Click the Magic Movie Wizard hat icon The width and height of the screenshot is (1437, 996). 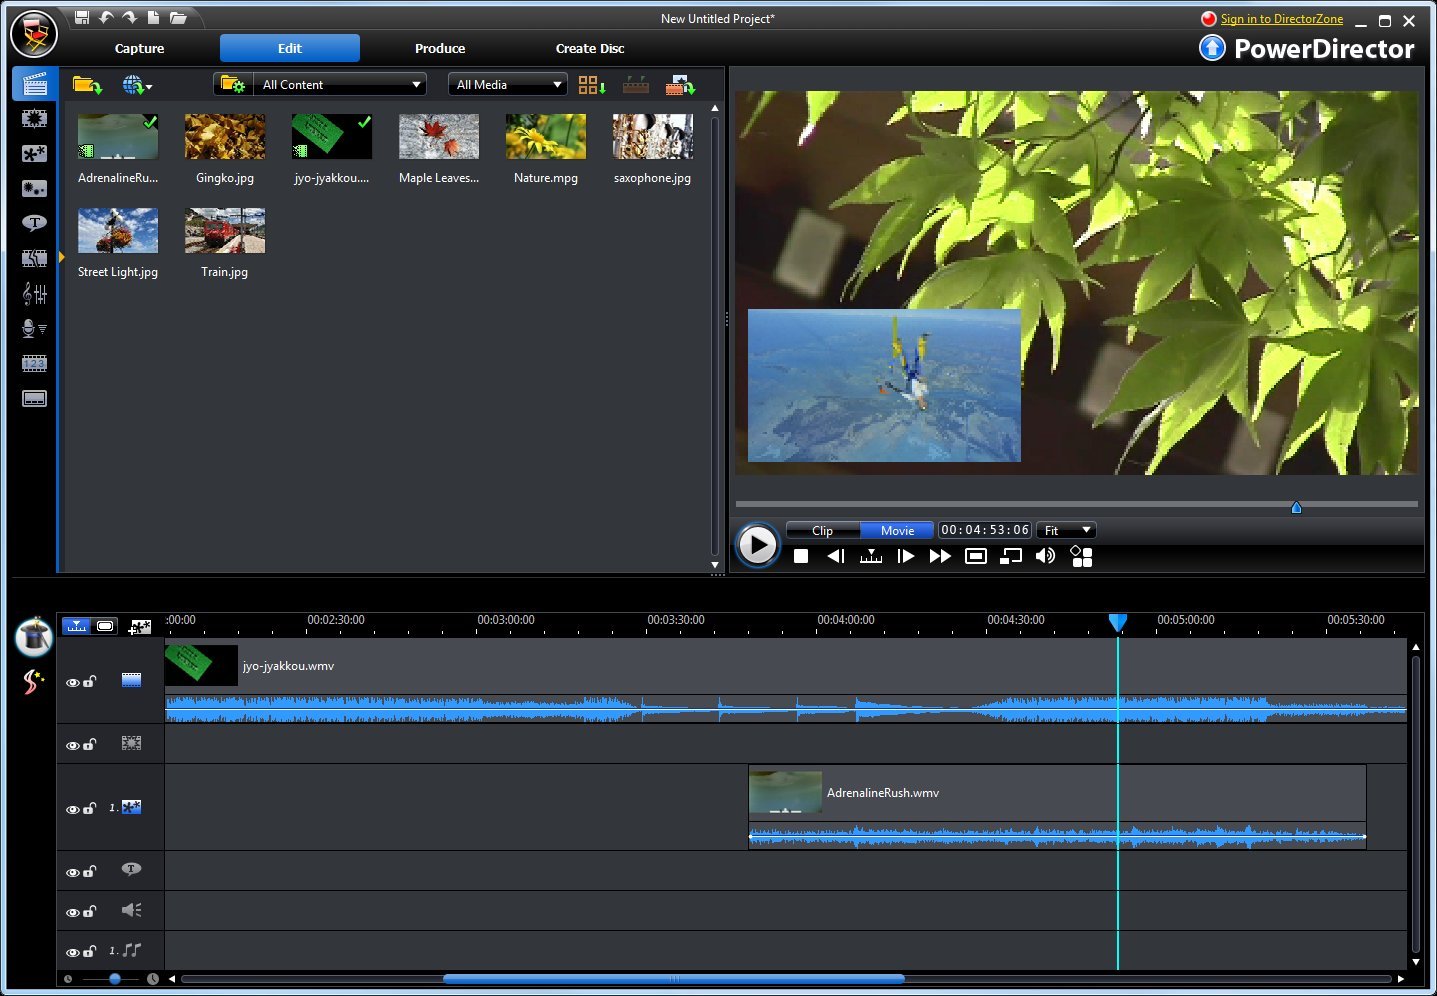pyautogui.click(x=34, y=637)
